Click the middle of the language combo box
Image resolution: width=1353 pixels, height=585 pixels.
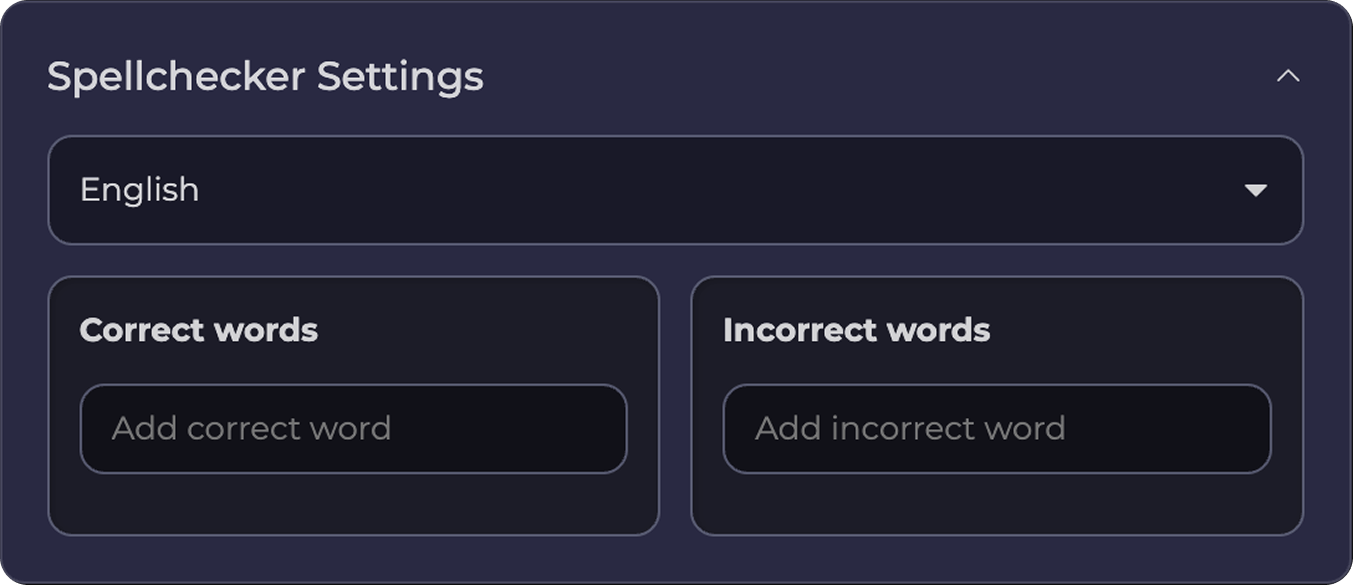[x=675, y=190]
